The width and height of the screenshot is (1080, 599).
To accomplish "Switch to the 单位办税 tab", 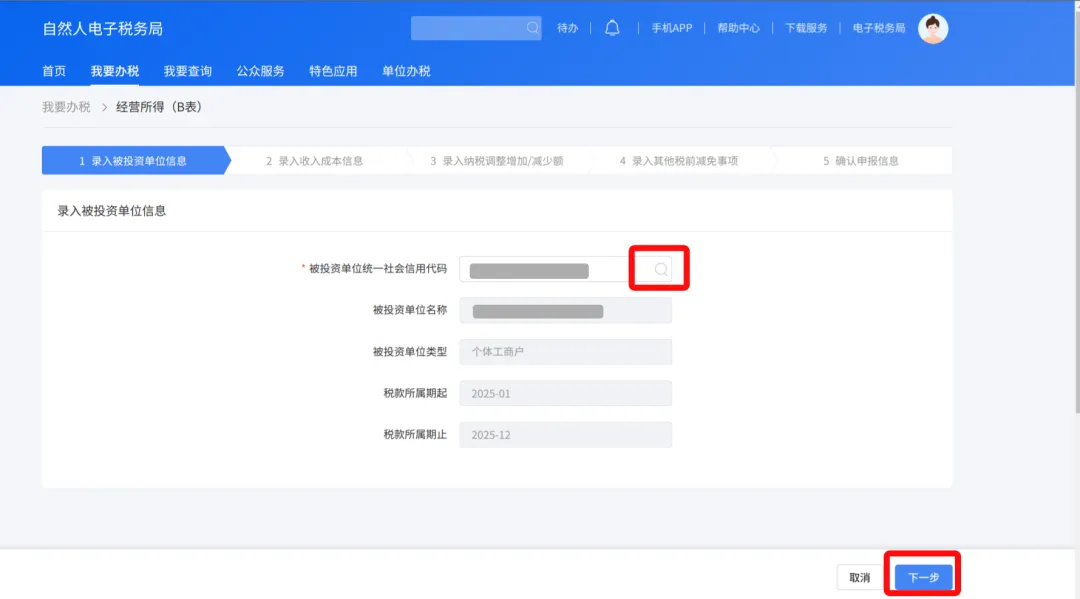I will (x=404, y=70).
